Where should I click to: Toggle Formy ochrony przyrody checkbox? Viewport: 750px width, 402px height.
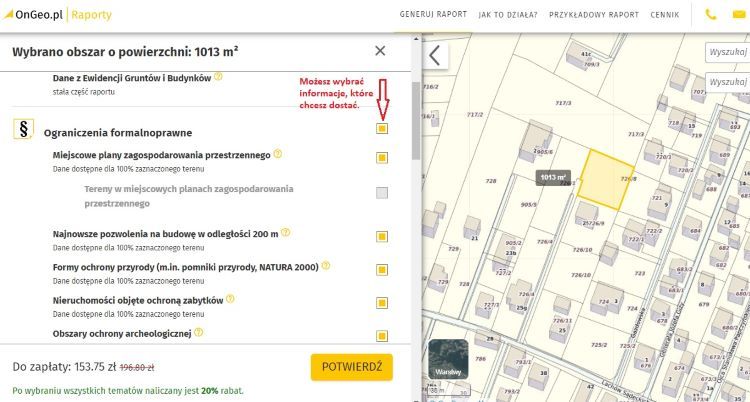click(x=382, y=270)
